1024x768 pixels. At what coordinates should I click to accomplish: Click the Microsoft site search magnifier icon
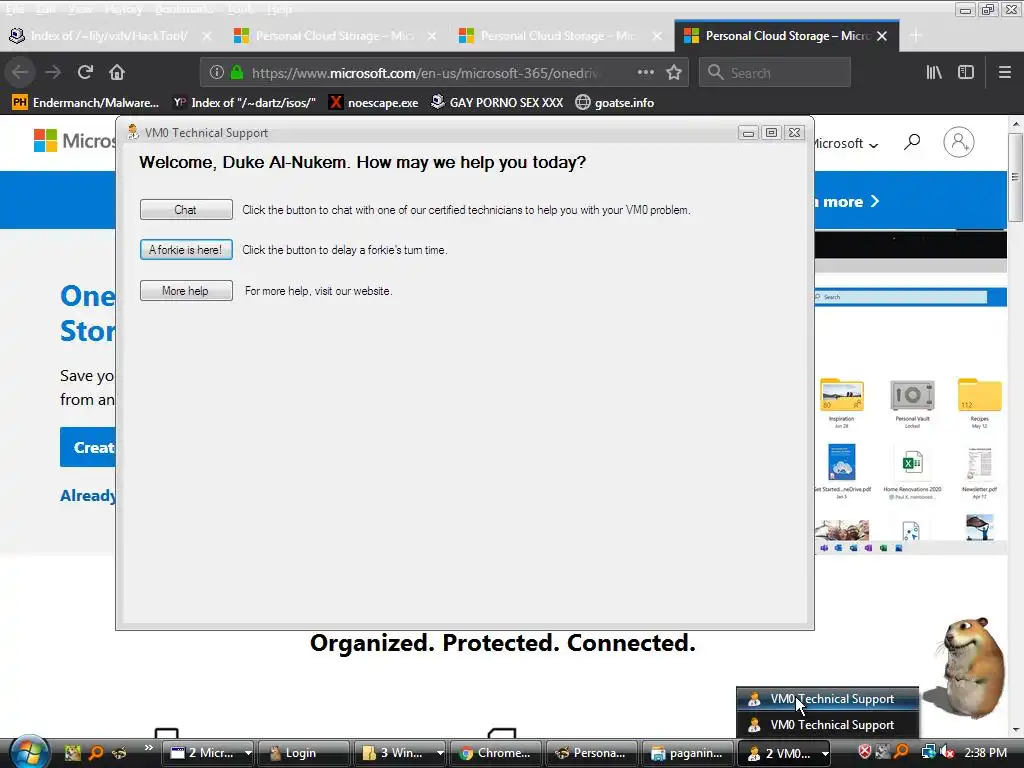[x=912, y=142]
